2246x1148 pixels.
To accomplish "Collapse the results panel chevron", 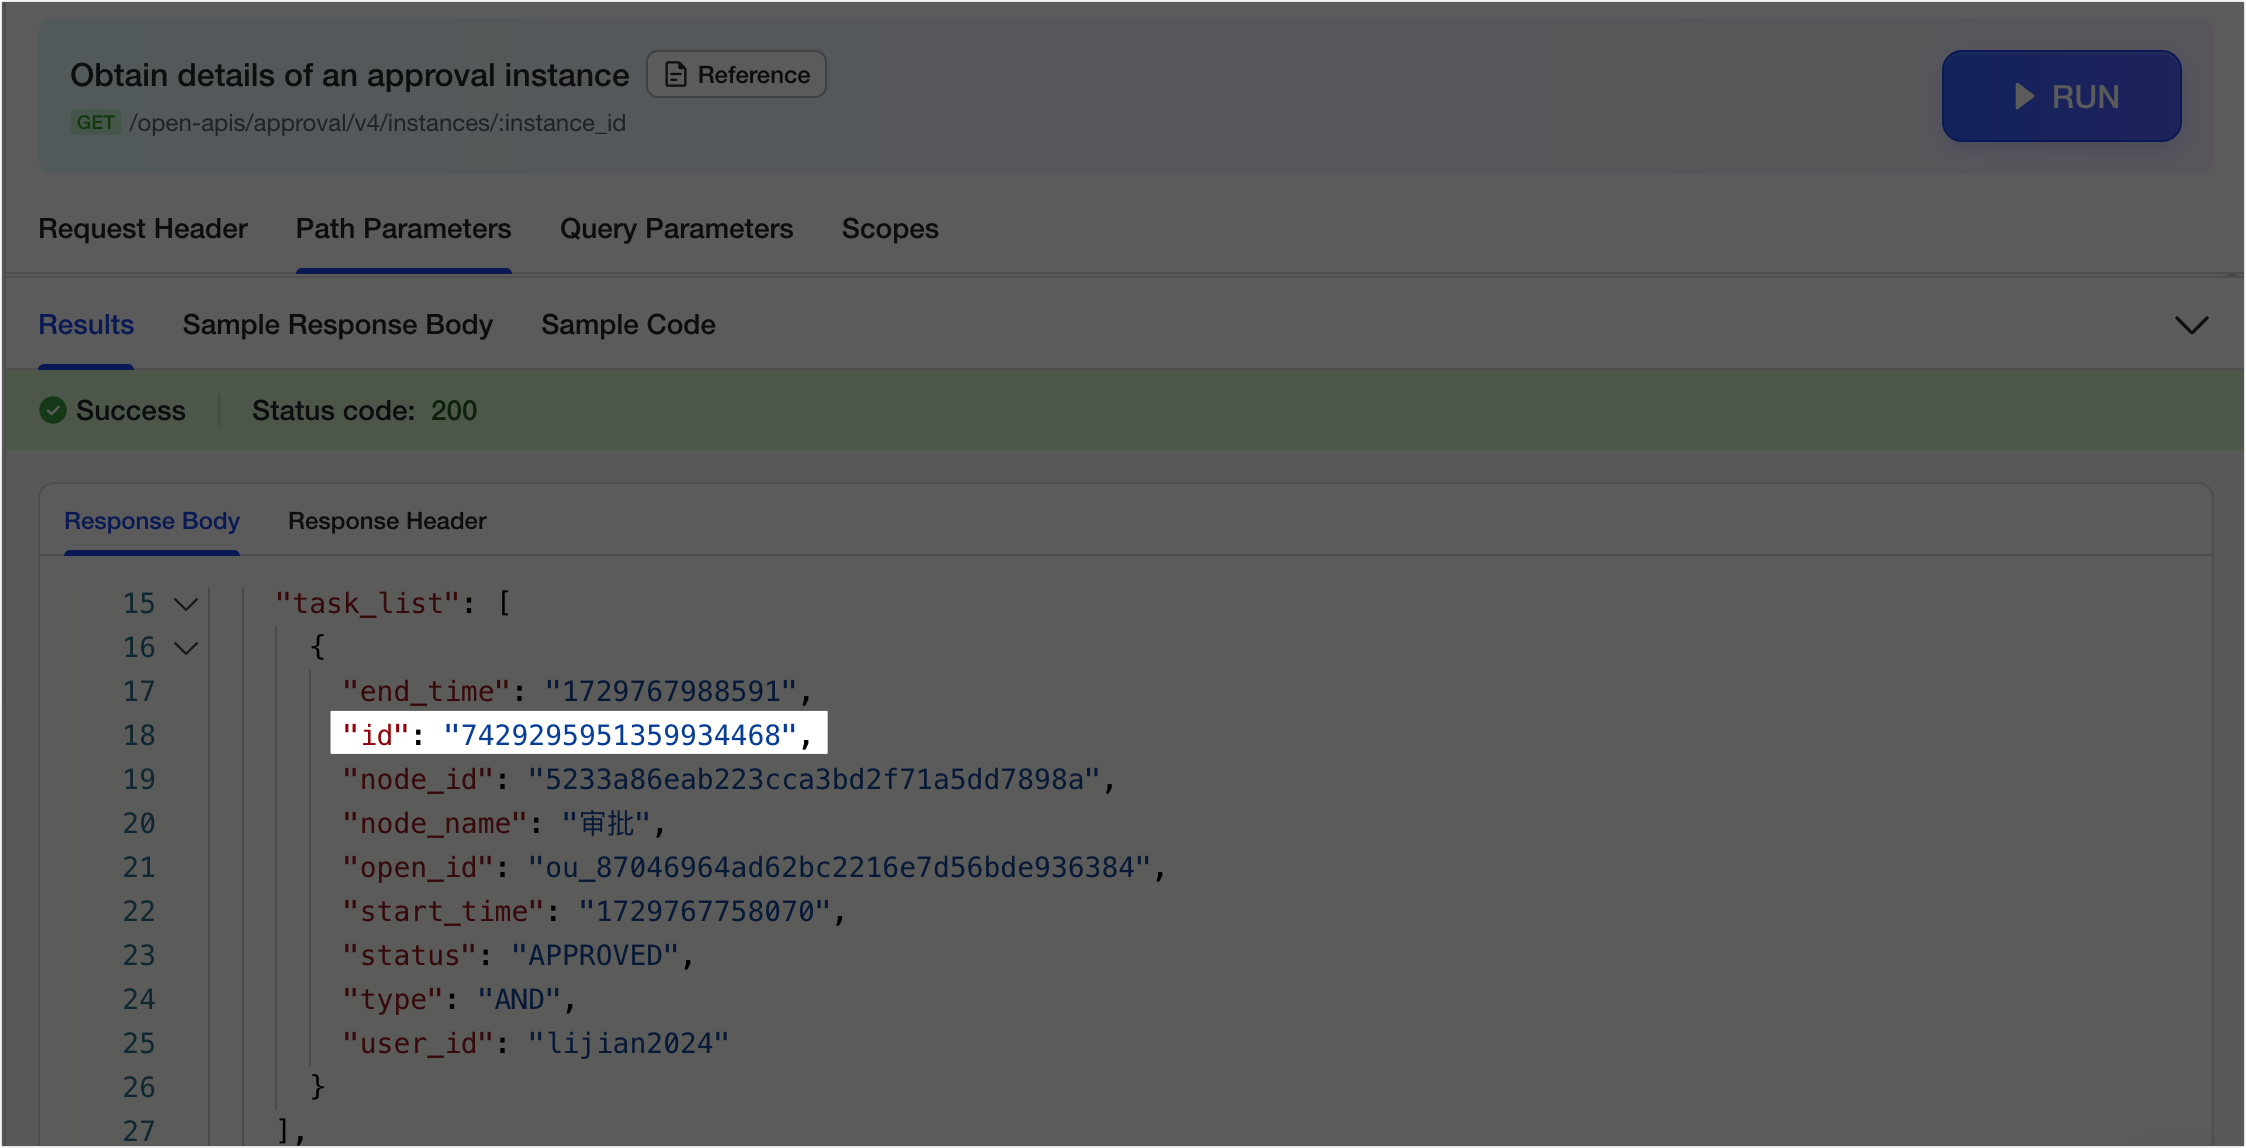I will click(x=2191, y=325).
